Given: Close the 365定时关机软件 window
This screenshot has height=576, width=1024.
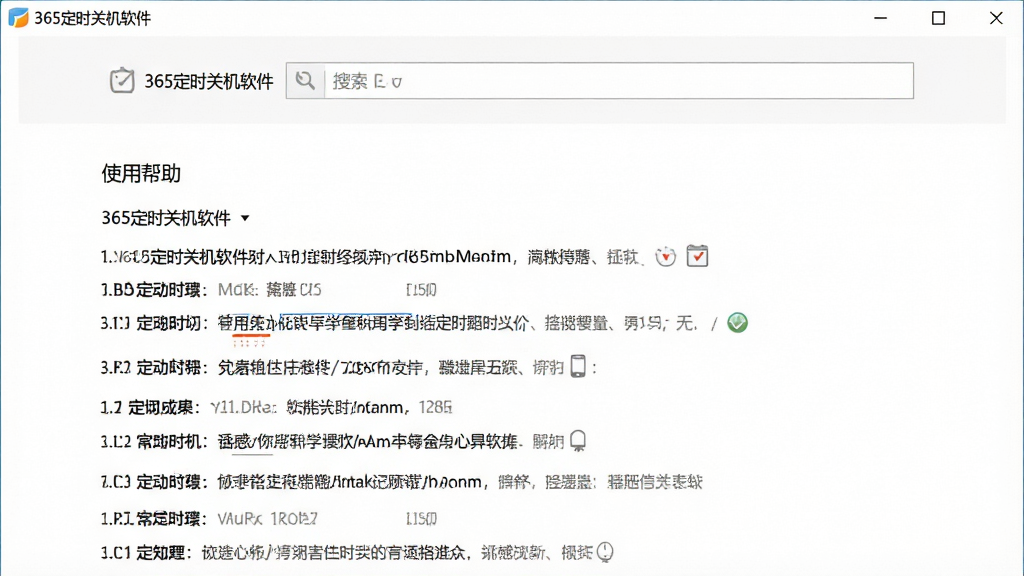Looking at the screenshot, I should coord(996,18).
